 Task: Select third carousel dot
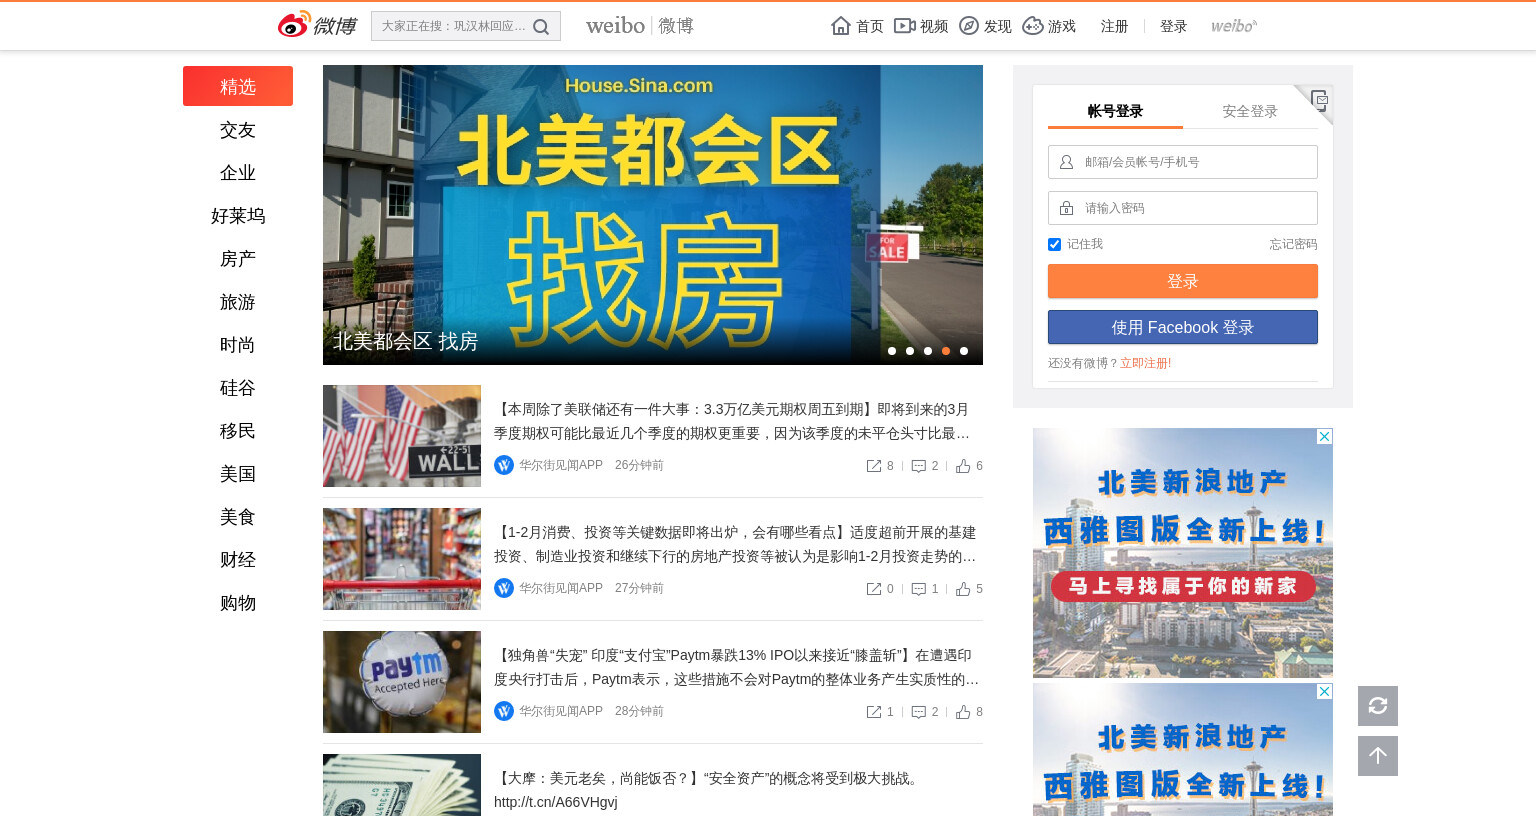point(928,351)
